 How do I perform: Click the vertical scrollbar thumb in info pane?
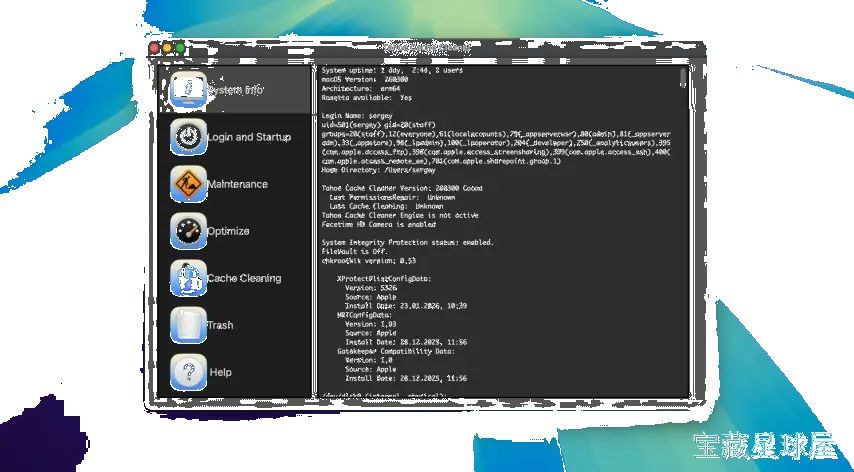pos(684,78)
